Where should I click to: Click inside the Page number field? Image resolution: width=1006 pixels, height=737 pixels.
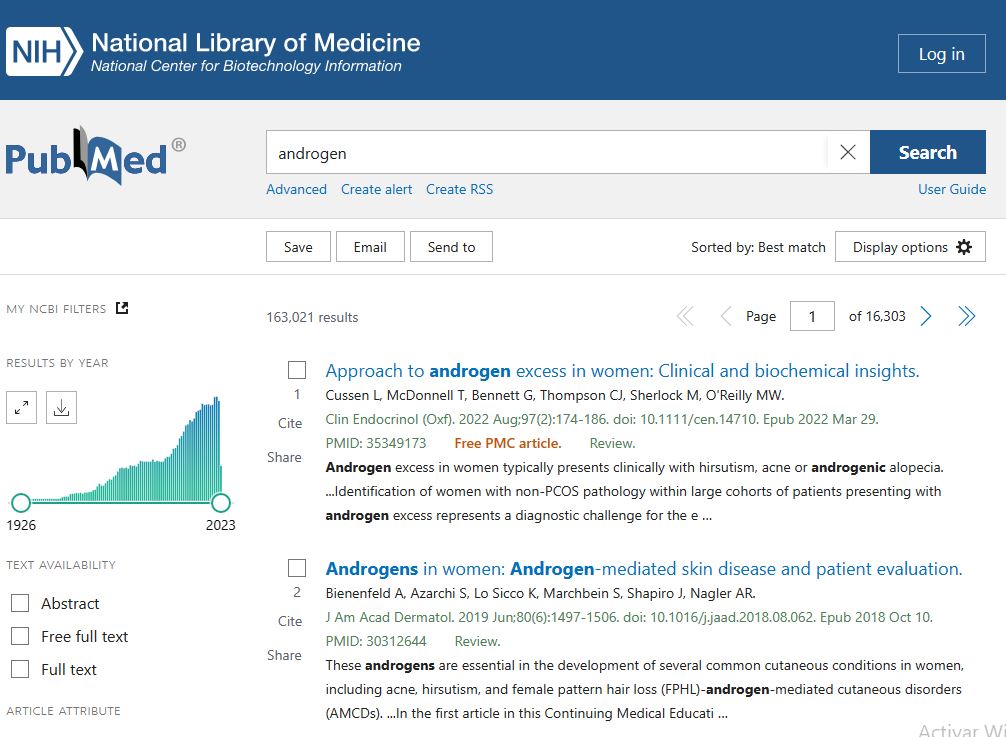pyautogui.click(x=812, y=316)
